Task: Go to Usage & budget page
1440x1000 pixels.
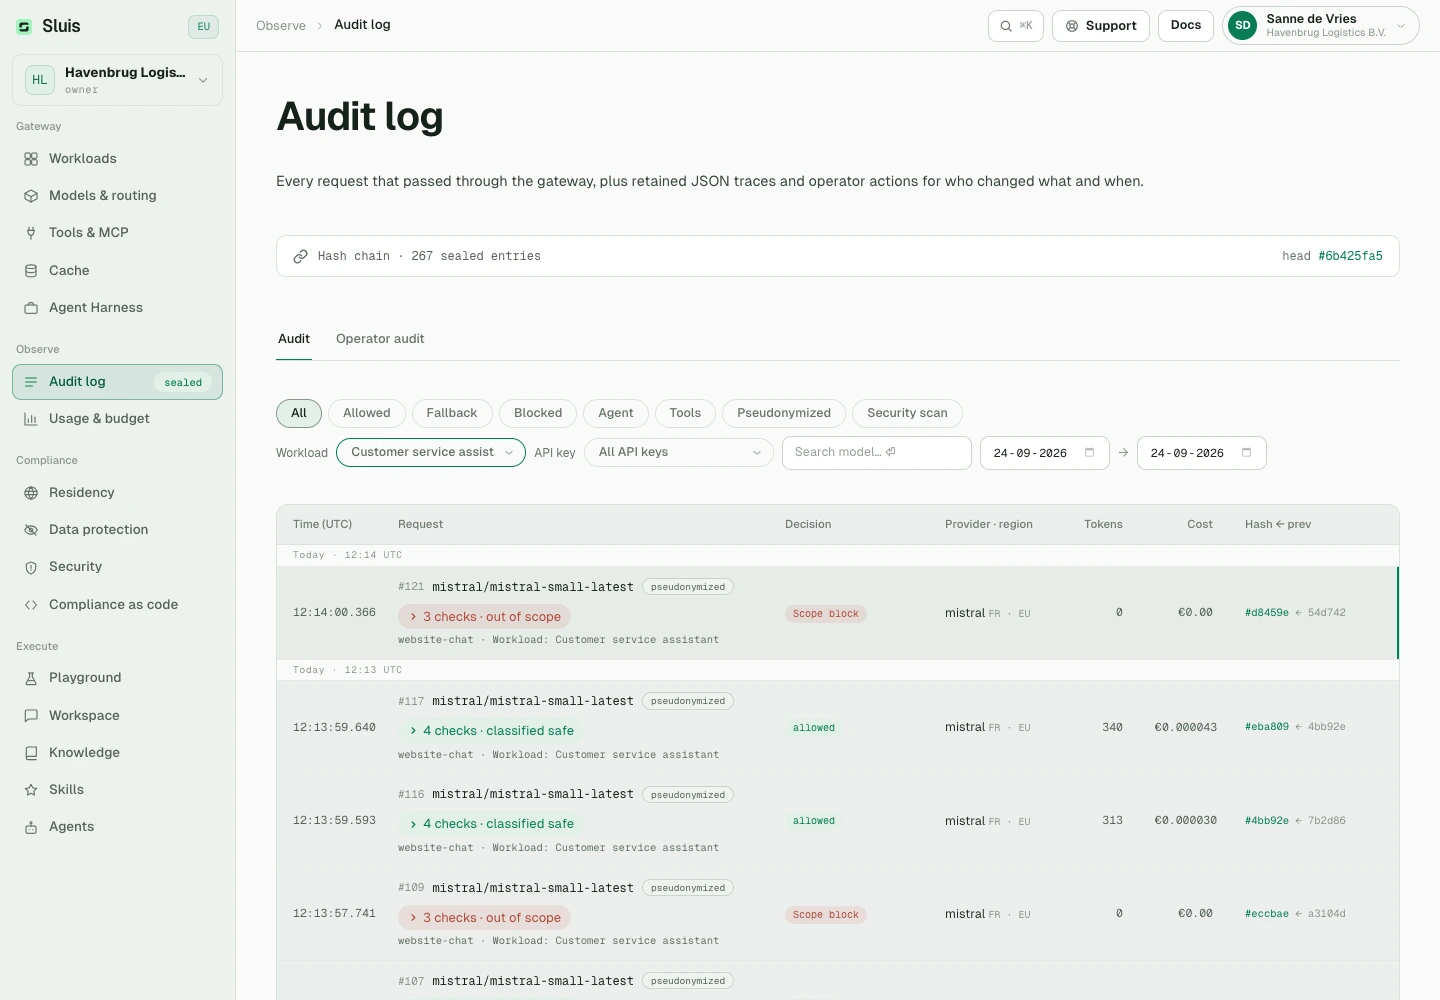Action: [117, 419]
